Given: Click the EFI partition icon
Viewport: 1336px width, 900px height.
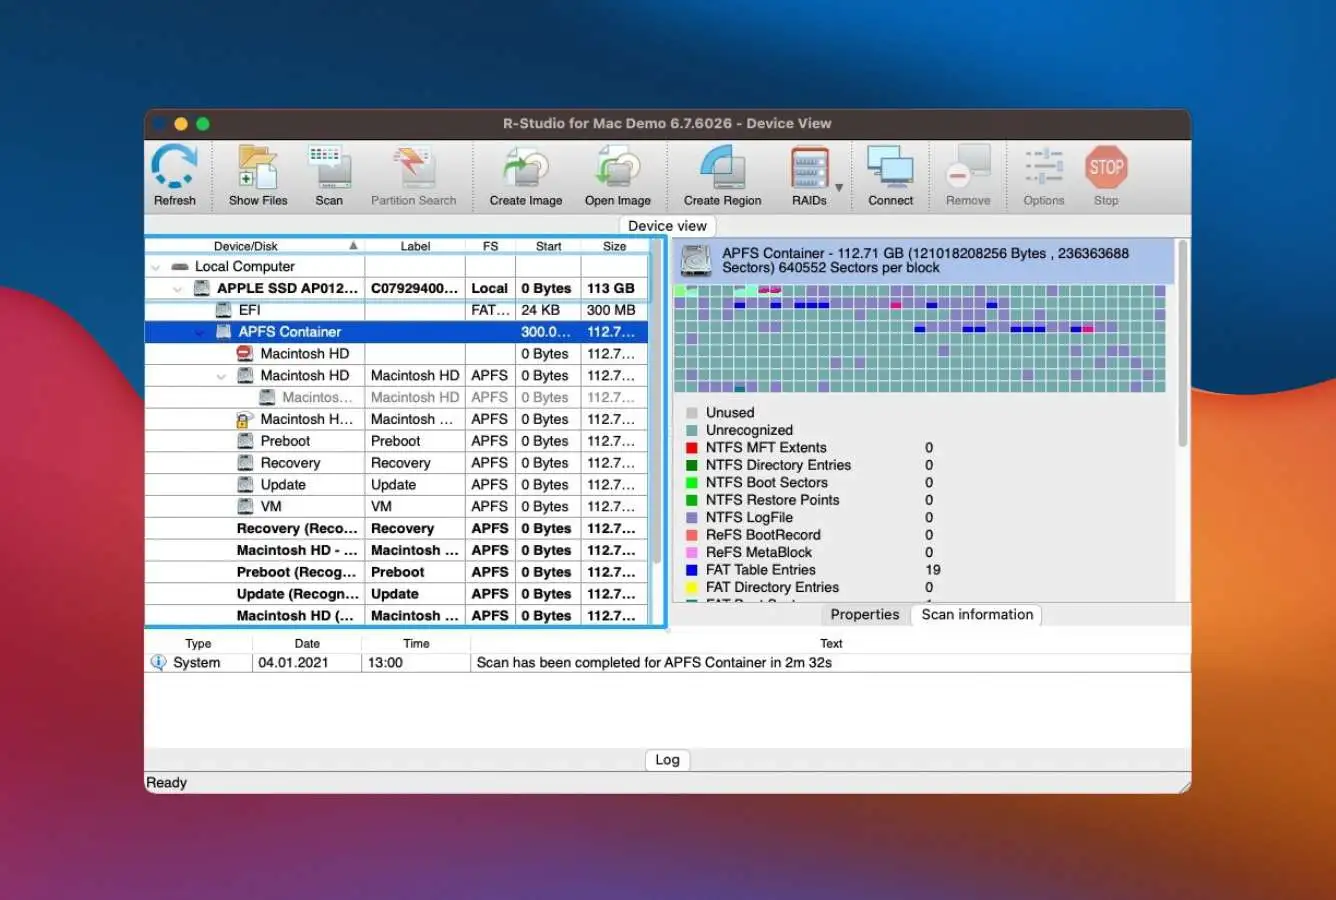Looking at the screenshot, I should click(x=223, y=310).
